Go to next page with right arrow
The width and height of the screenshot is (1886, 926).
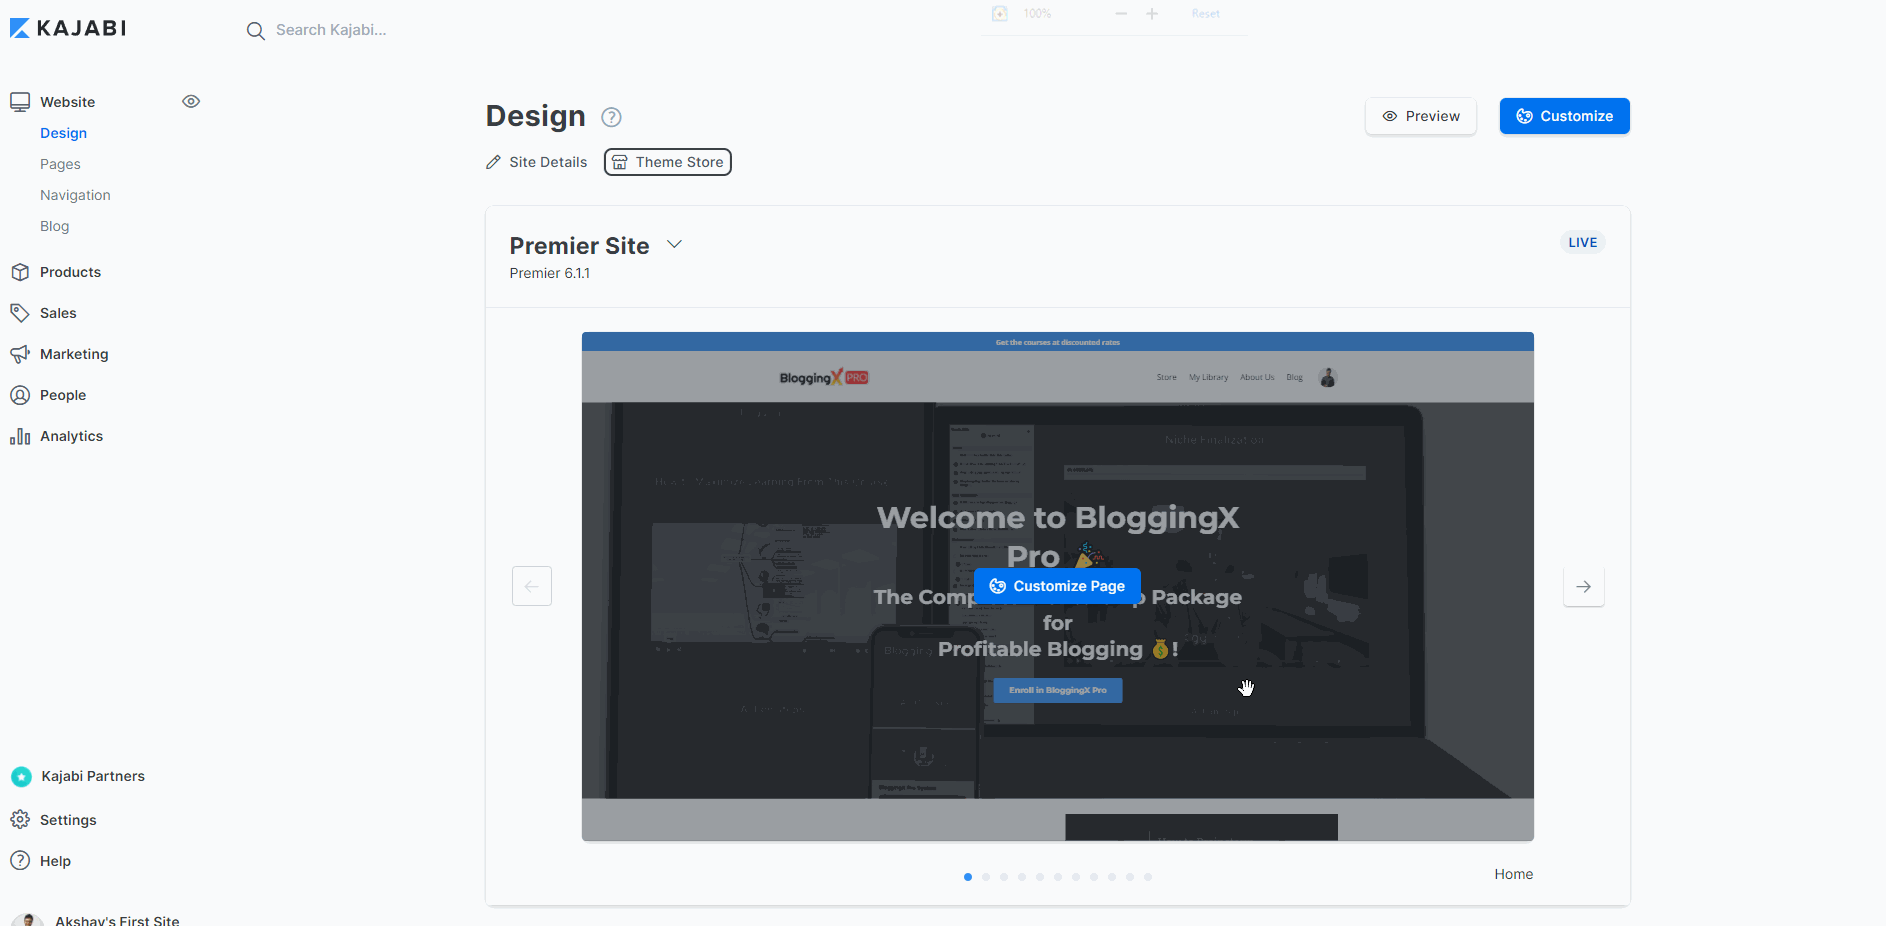point(1584,586)
